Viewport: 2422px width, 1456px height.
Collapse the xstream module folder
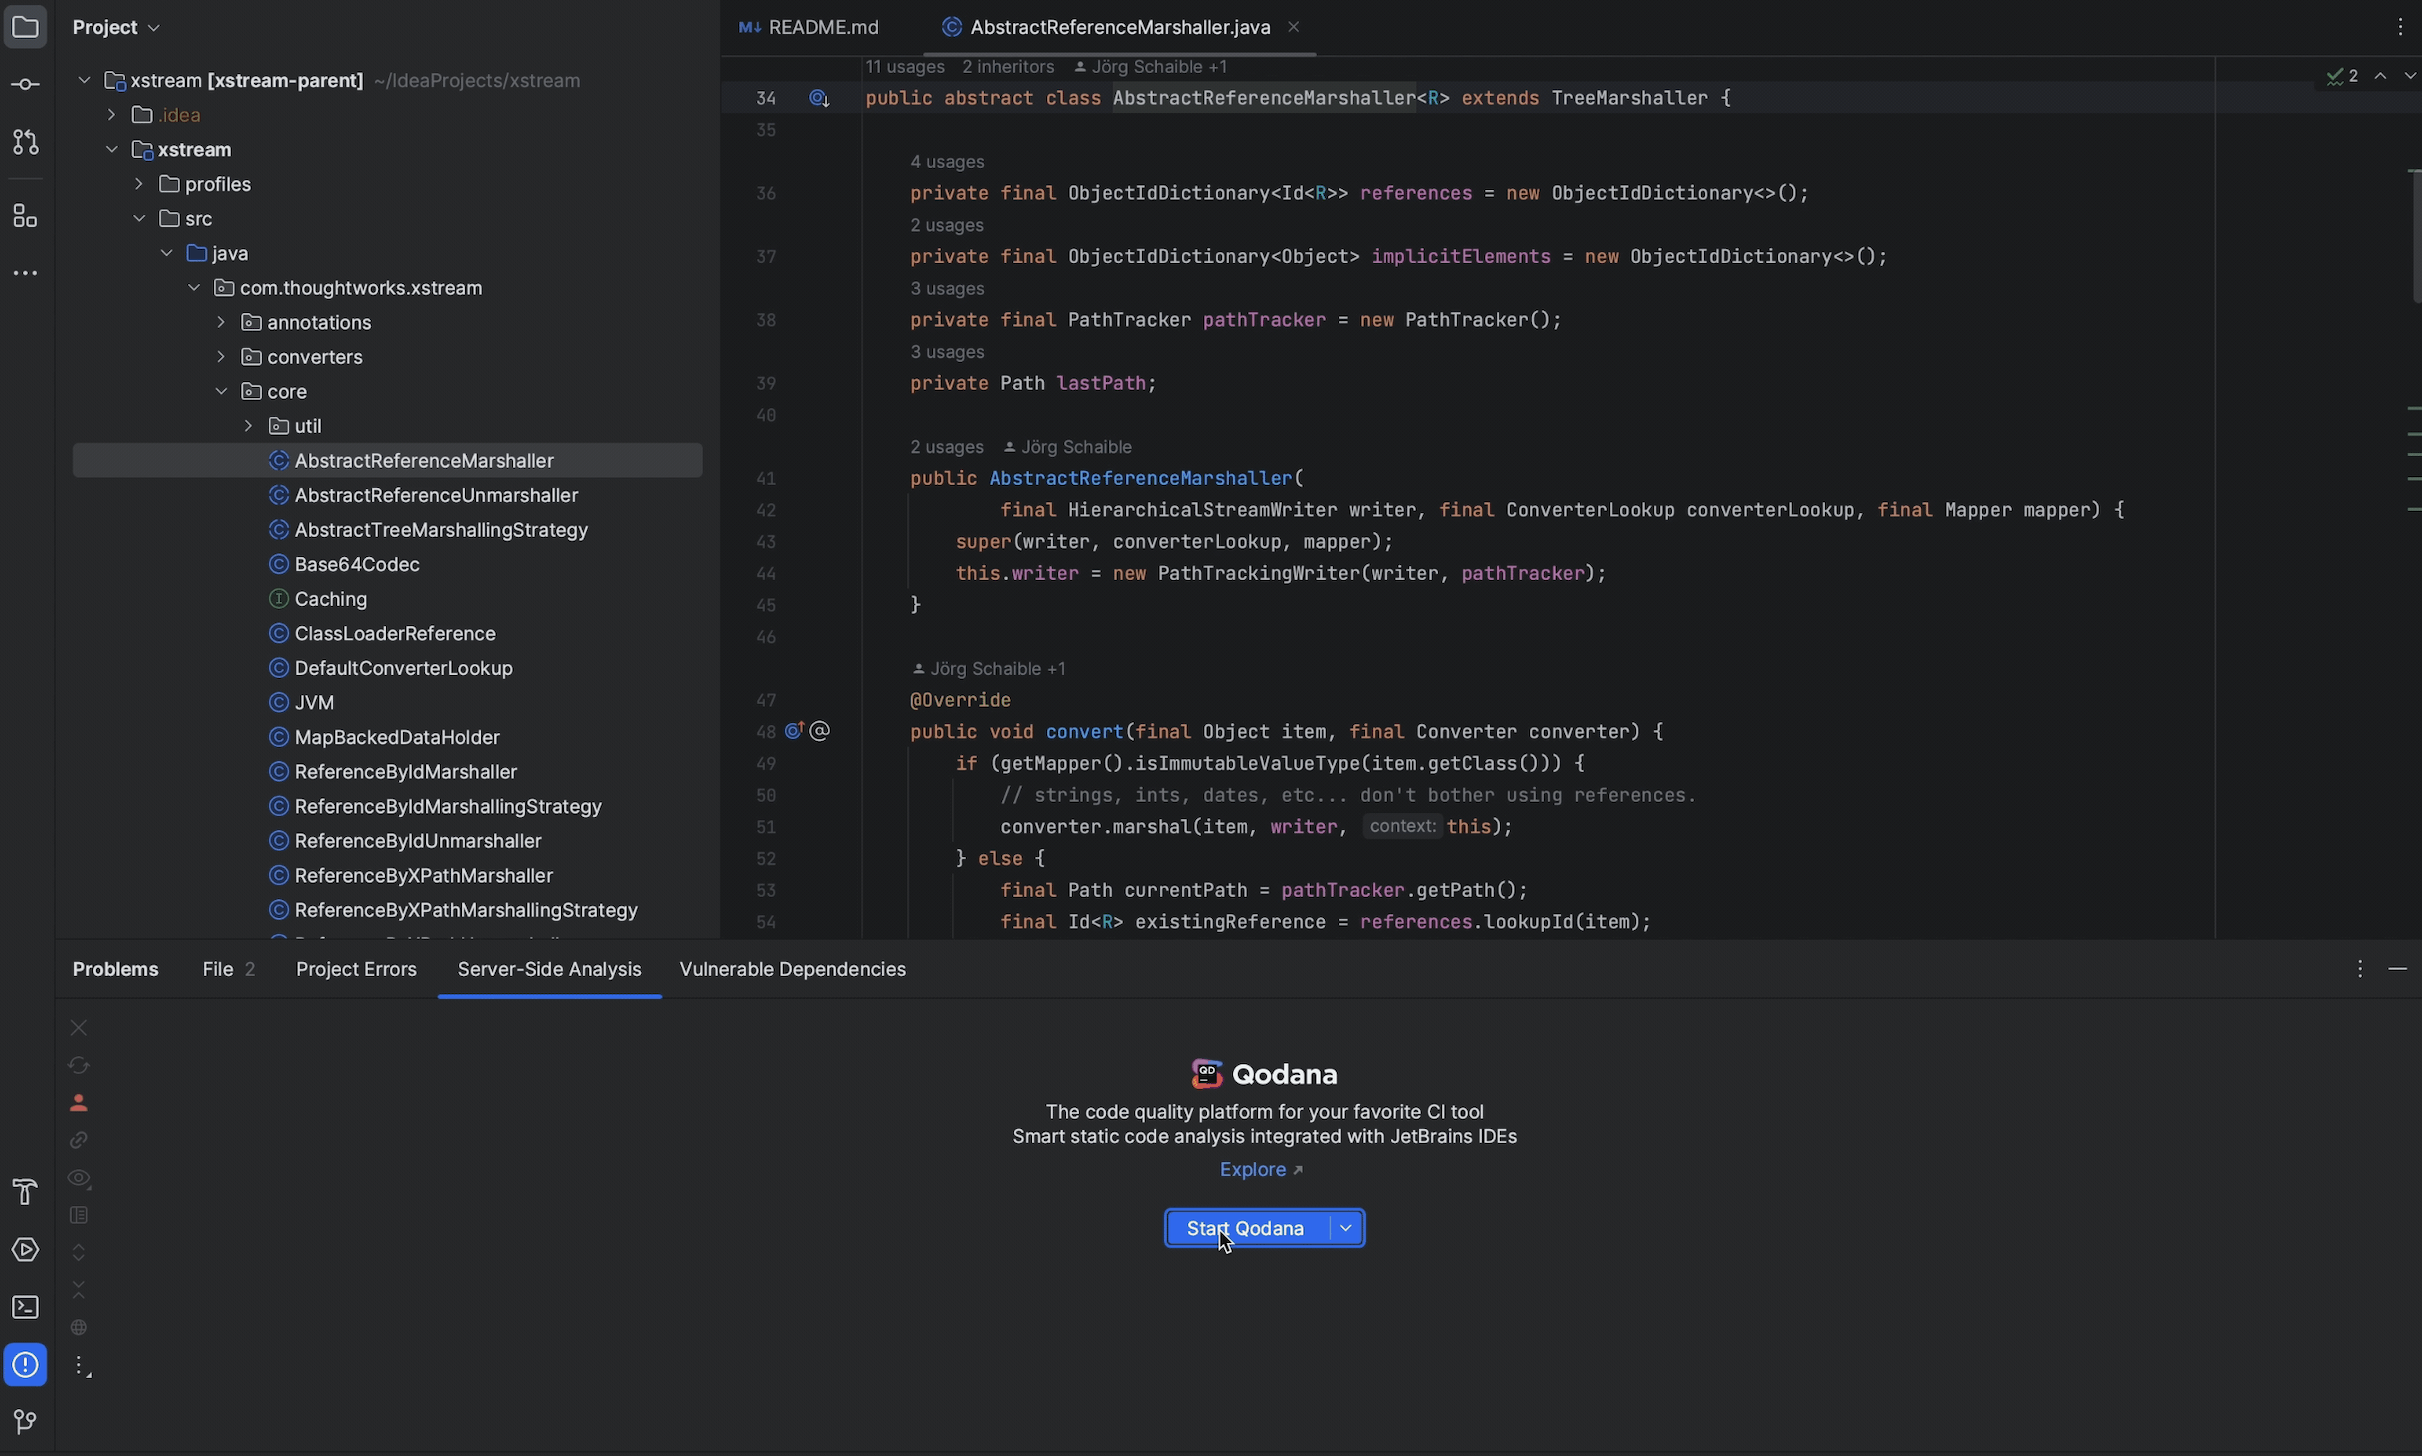click(x=112, y=150)
